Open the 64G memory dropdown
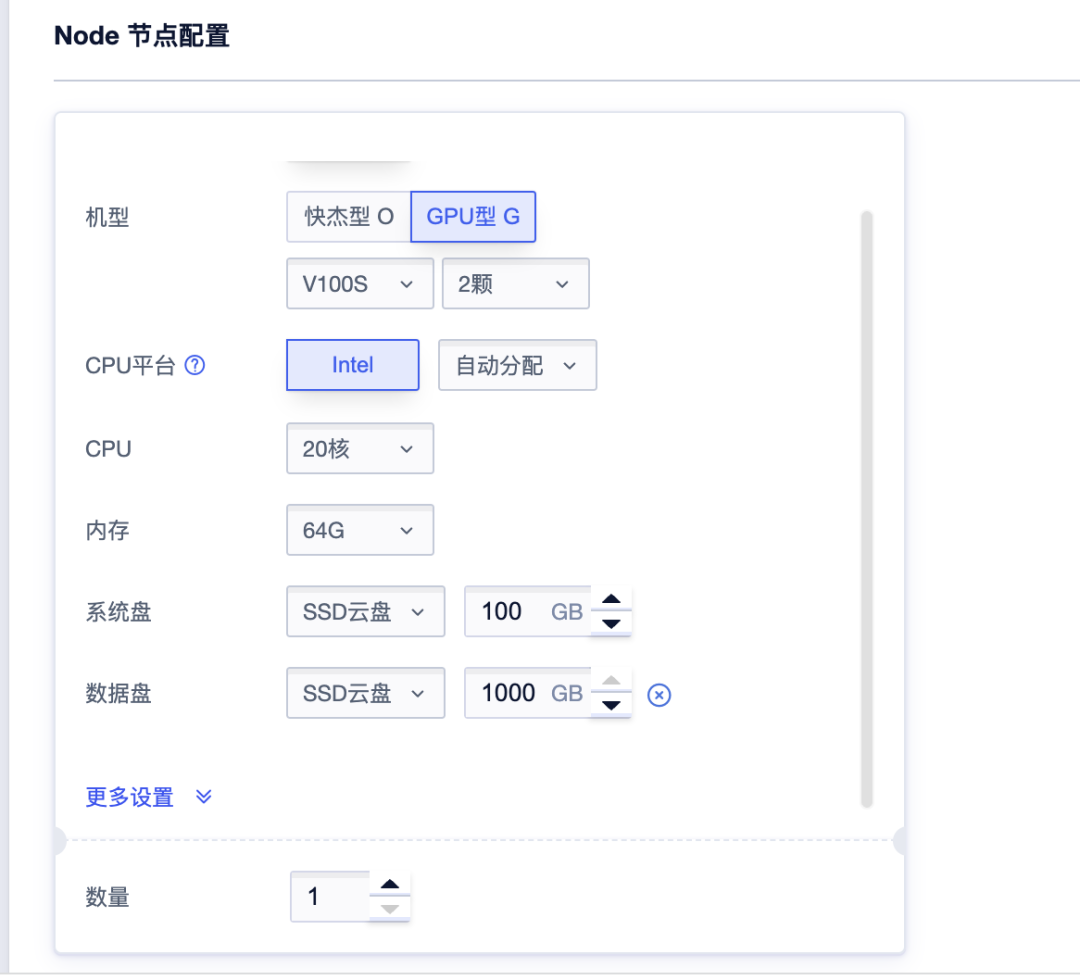The height and width of the screenshot is (980, 1080). point(360,530)
